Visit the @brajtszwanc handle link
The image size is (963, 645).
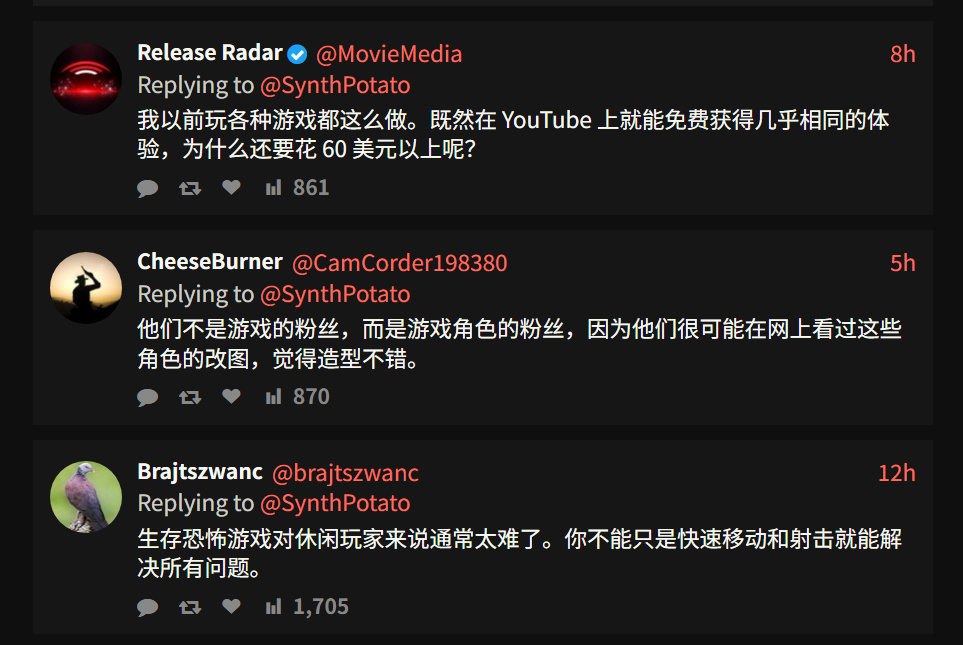tap(345, 473)
